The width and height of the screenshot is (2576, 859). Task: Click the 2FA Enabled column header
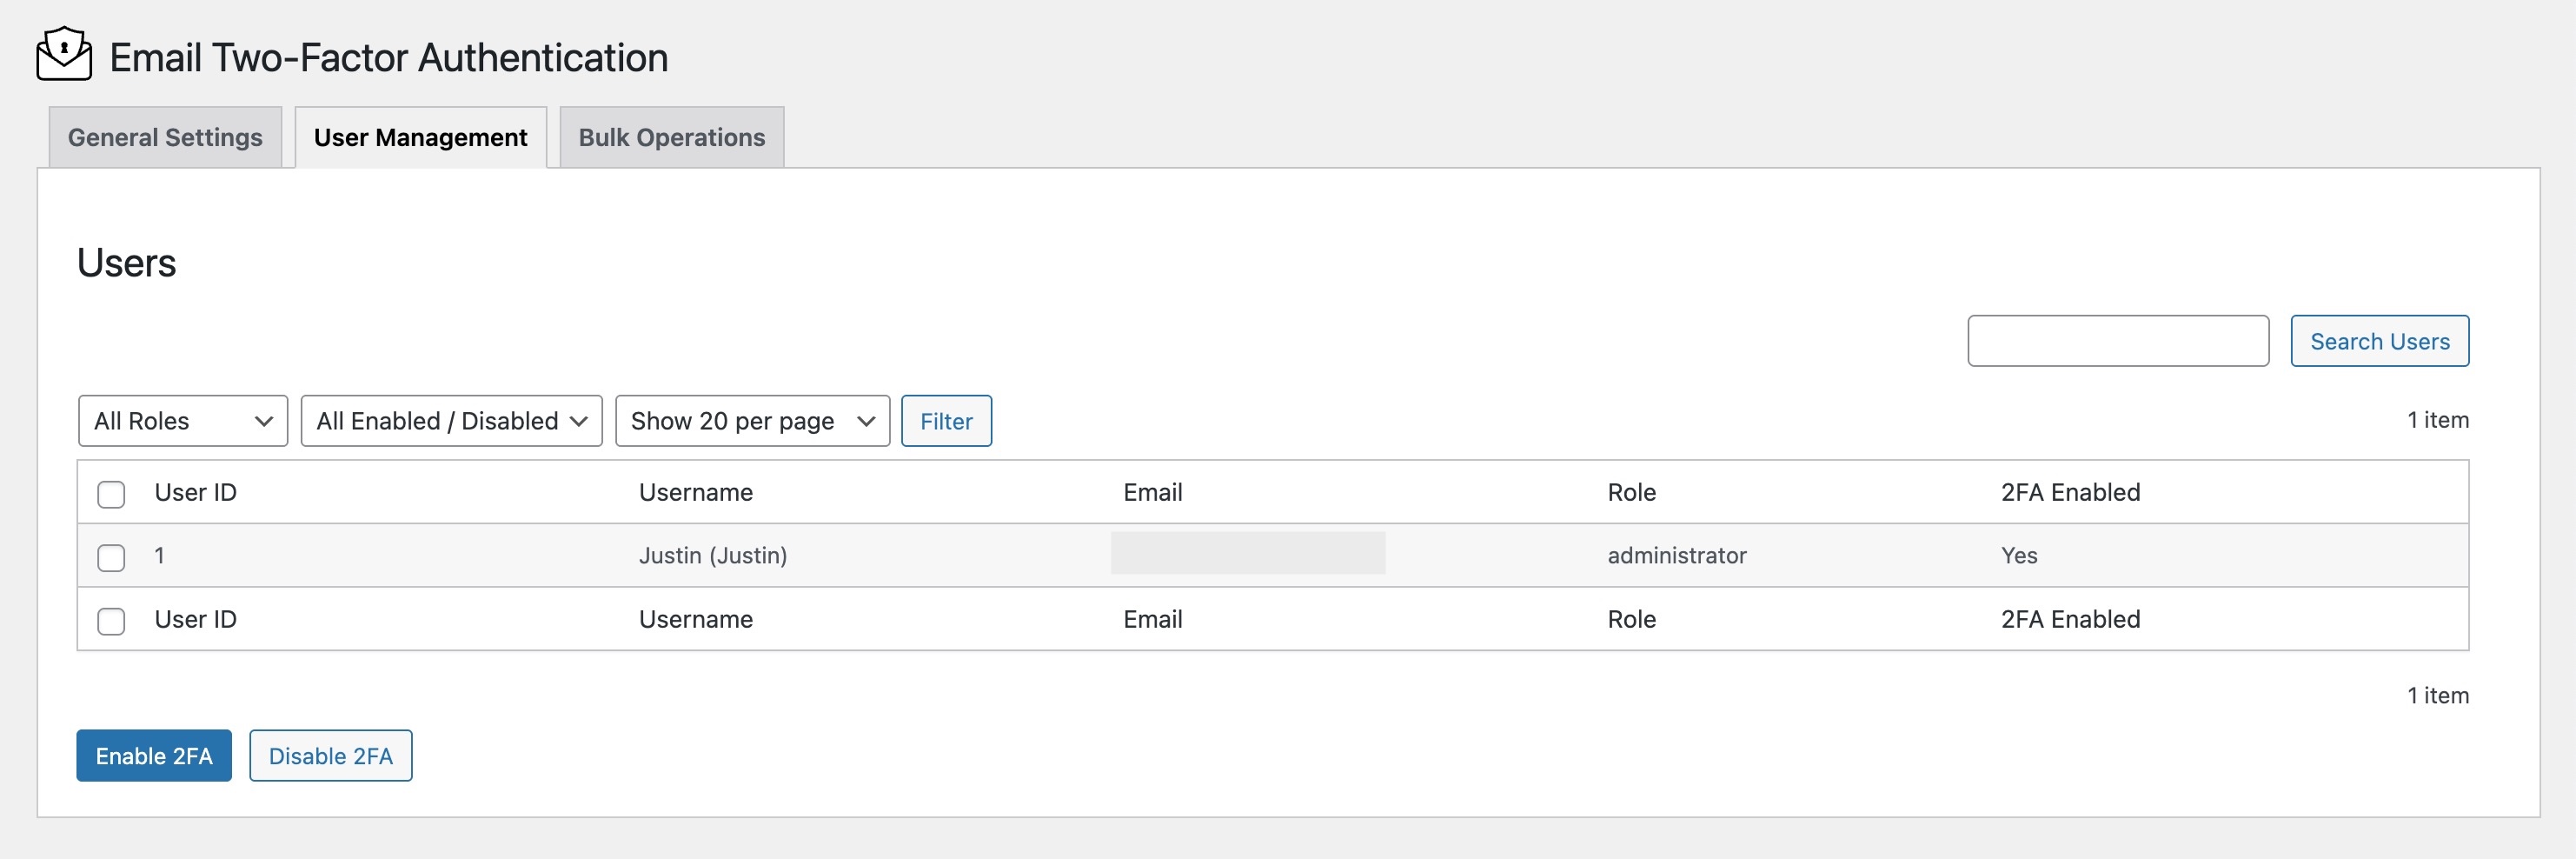[x=2069, y=492]
